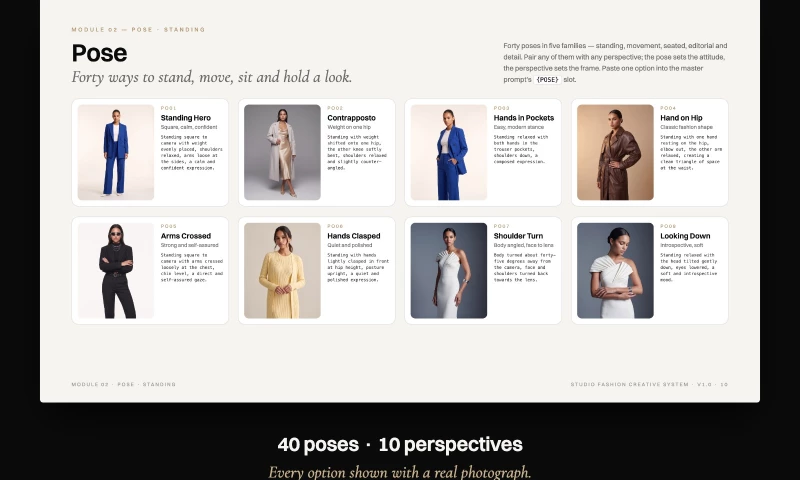This screenshot has width=800, height=480.
Task: Click the Hands Clasped heading
Action: 354,236
